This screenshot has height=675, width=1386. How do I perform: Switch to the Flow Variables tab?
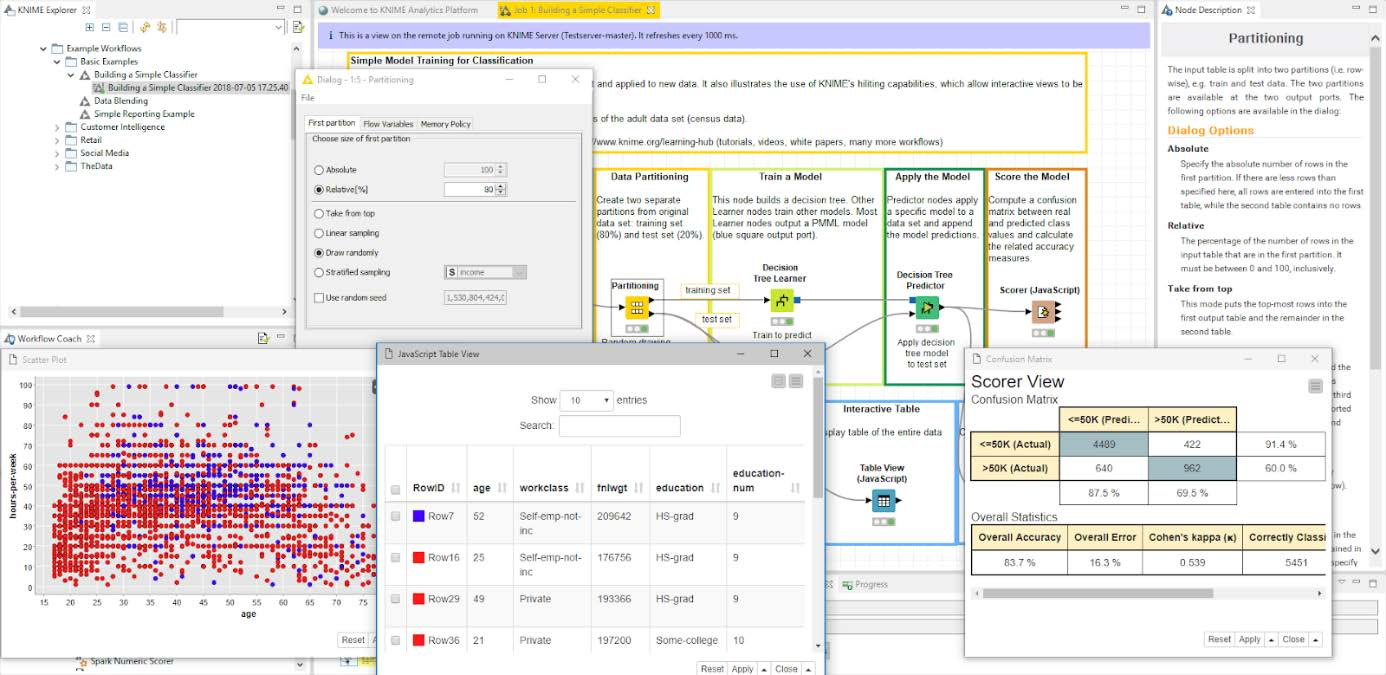(x=388, y=124)
